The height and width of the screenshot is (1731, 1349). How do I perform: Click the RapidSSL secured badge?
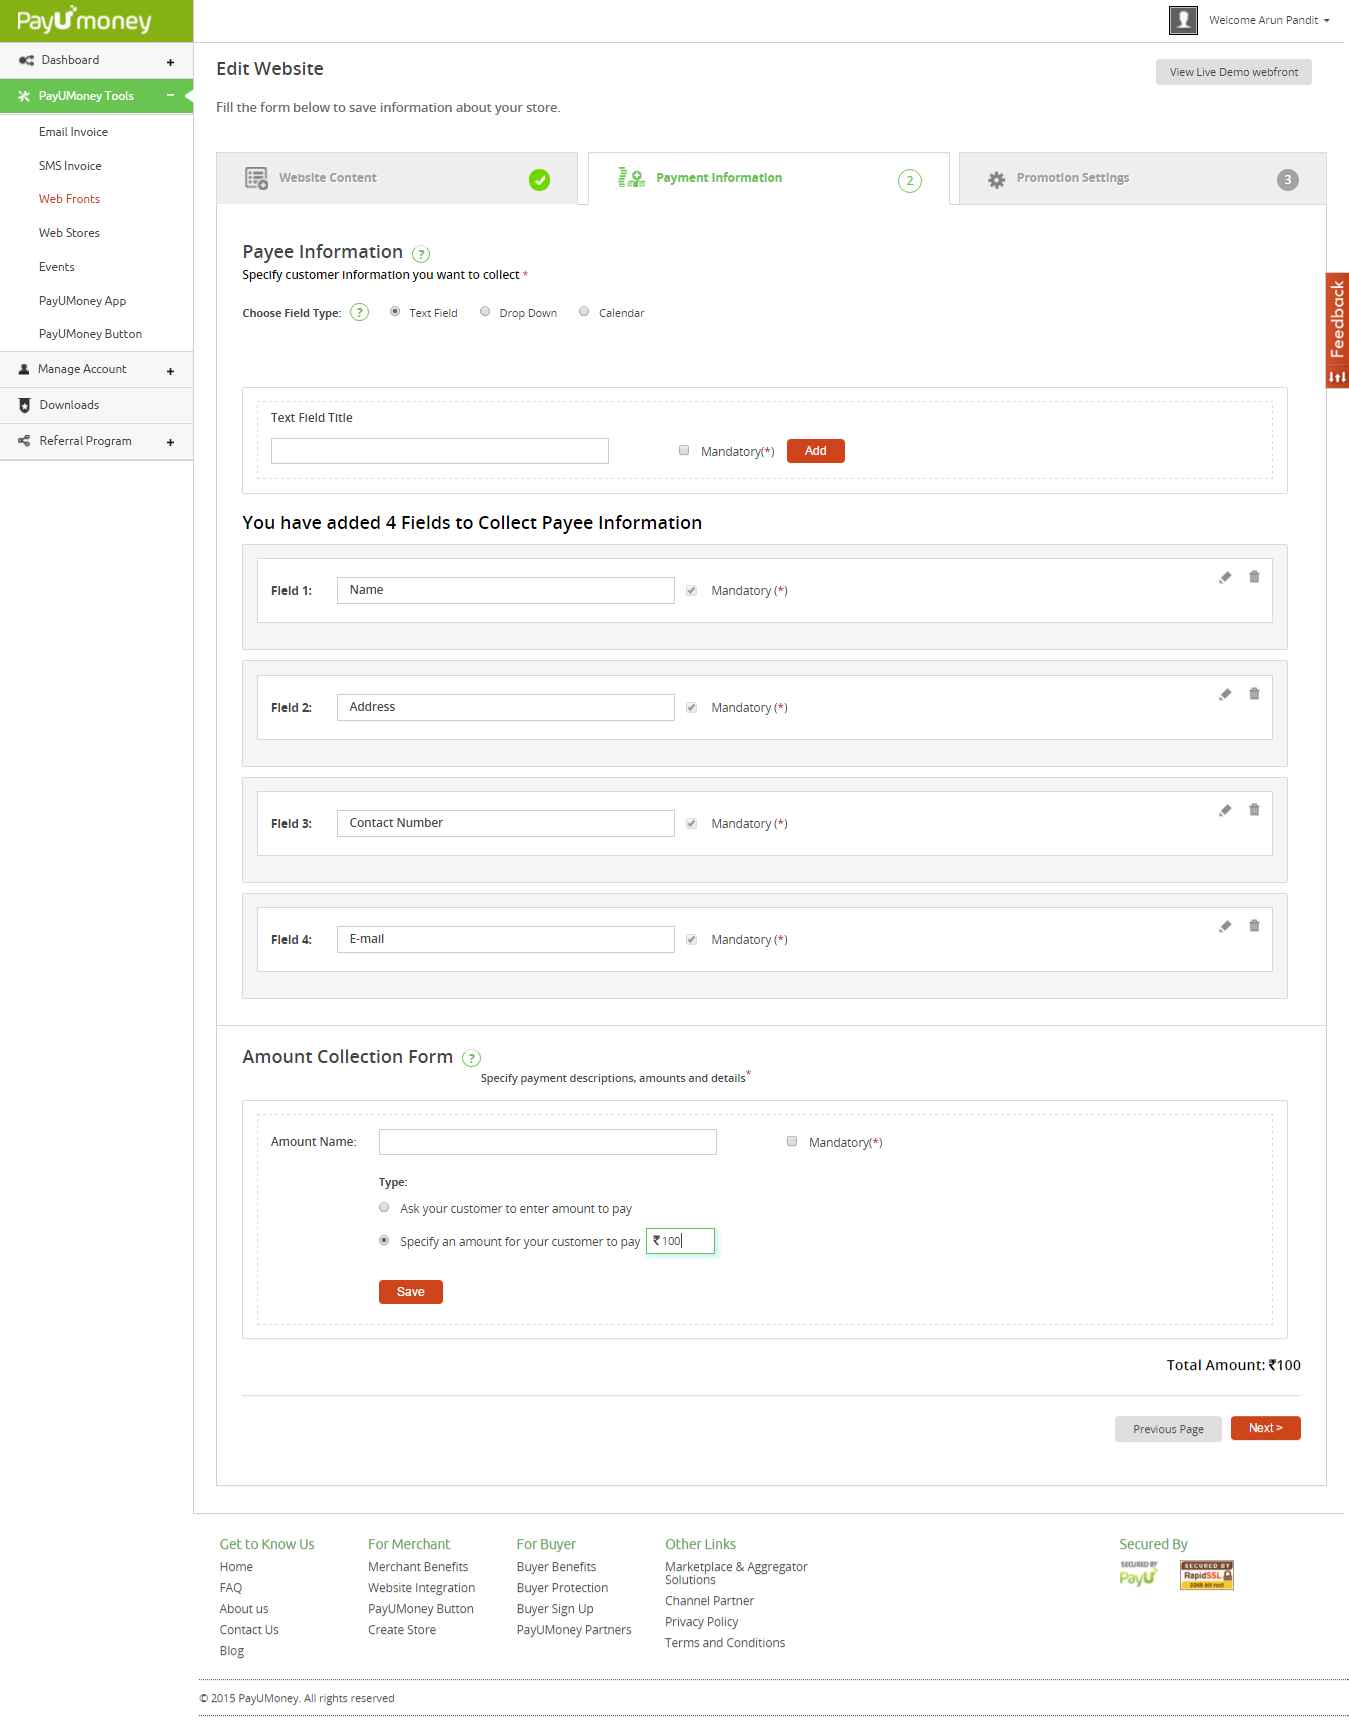click(1206, 1575)
